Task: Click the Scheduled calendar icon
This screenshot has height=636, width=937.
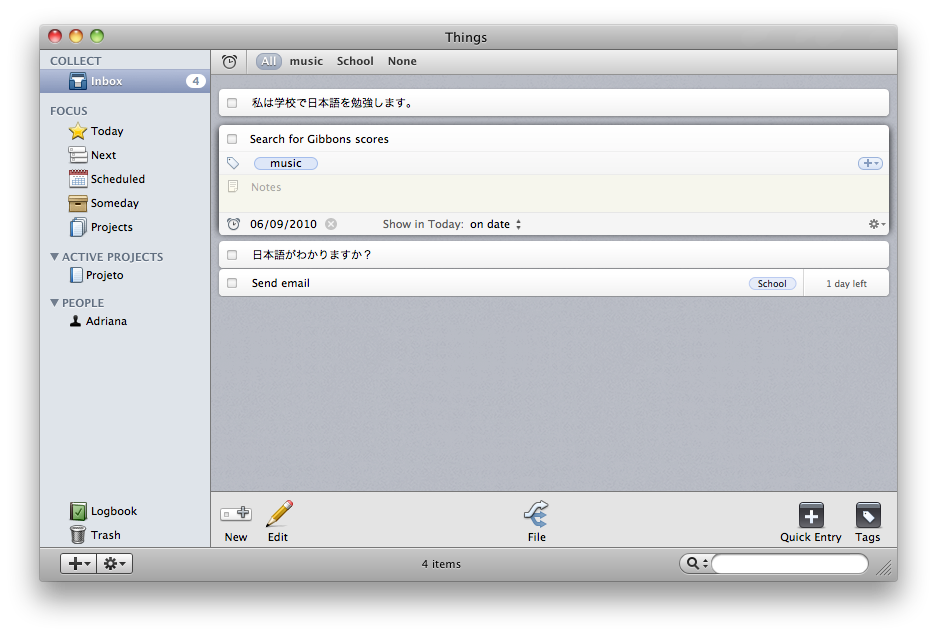Action: point(78,179)
